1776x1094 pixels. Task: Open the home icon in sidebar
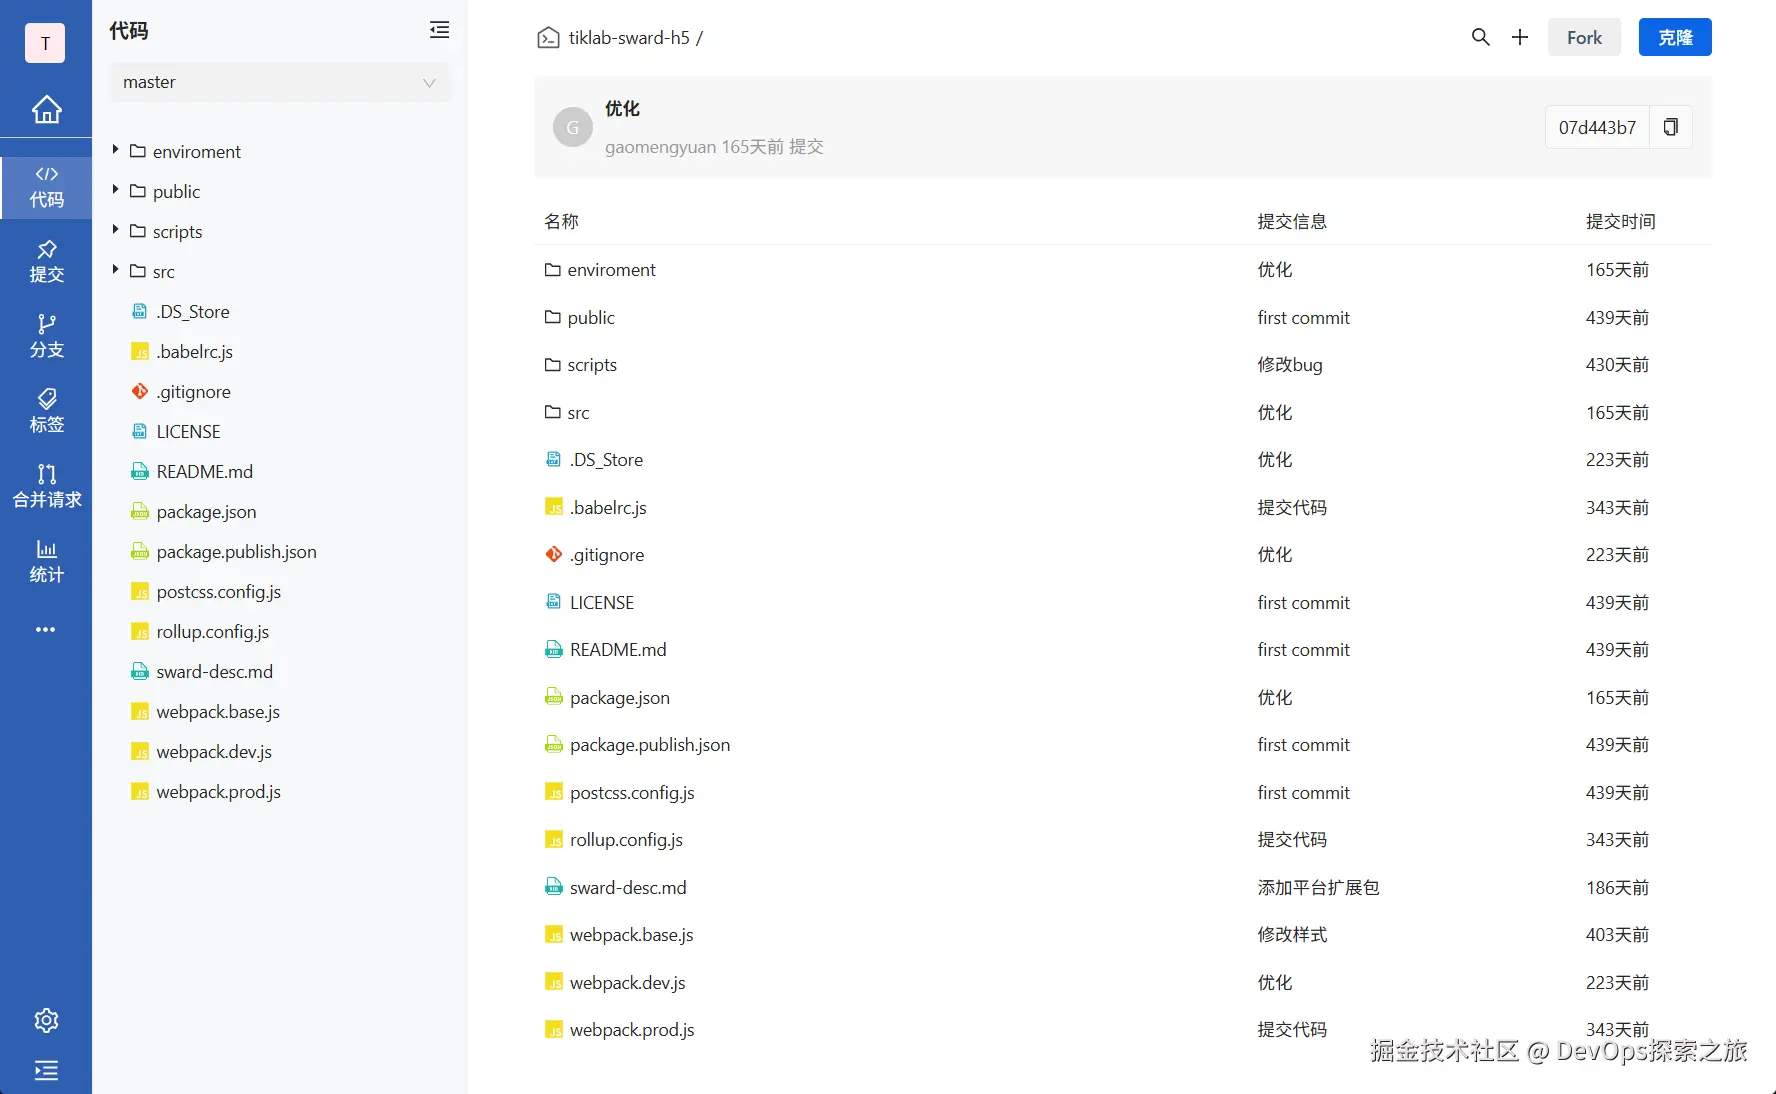point(46,109)
